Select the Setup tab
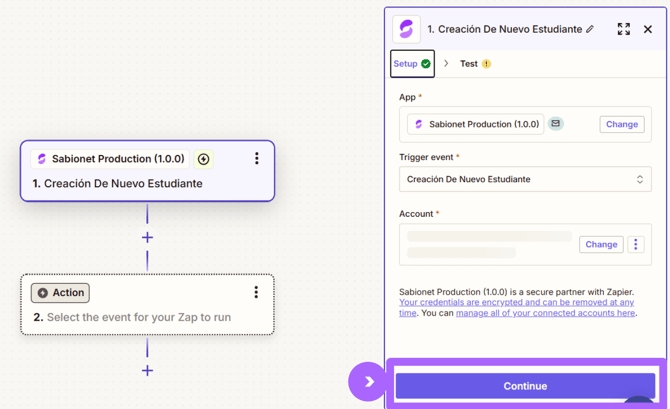Screen dimensions: 670x409 (412, 64)
